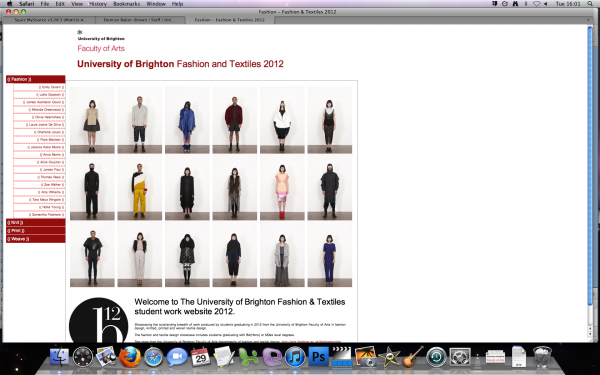Open System Preferences gear icon
Screen dimensions: 600x375
pos(460,357)
